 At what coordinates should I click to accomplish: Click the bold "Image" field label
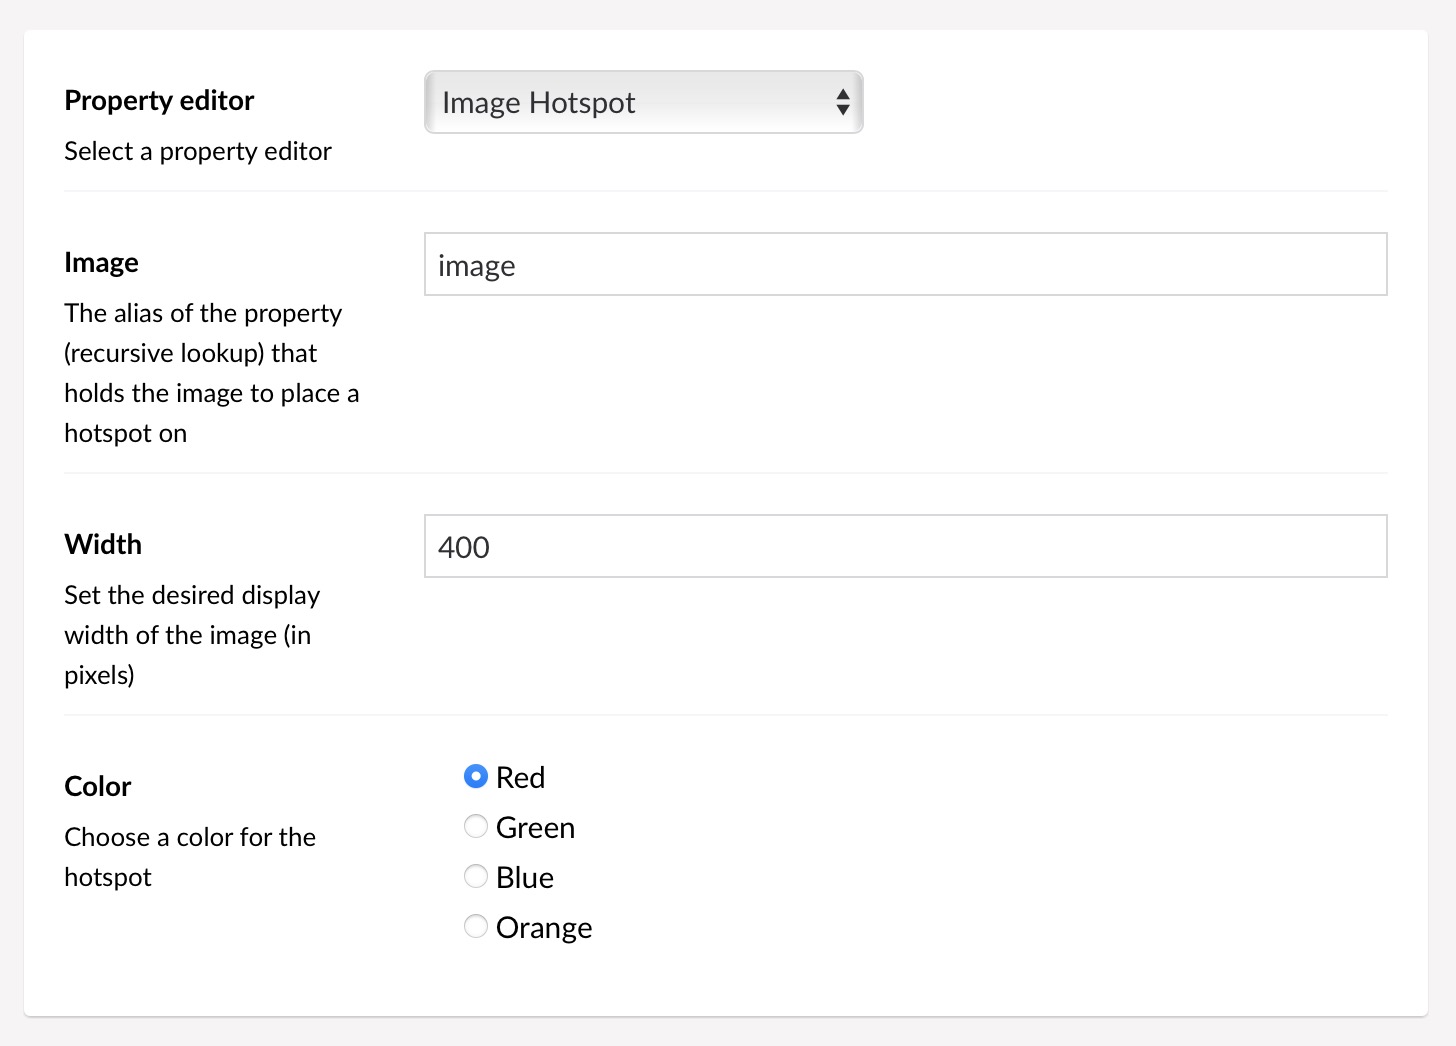tap(101, 263)
